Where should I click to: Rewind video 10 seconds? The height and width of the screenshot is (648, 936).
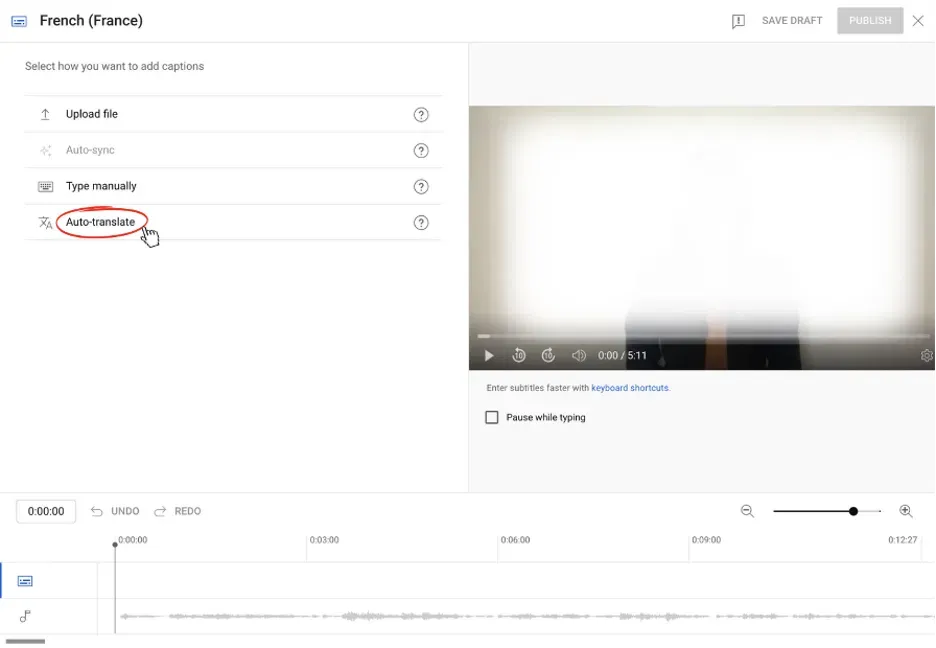coord(519,356)
